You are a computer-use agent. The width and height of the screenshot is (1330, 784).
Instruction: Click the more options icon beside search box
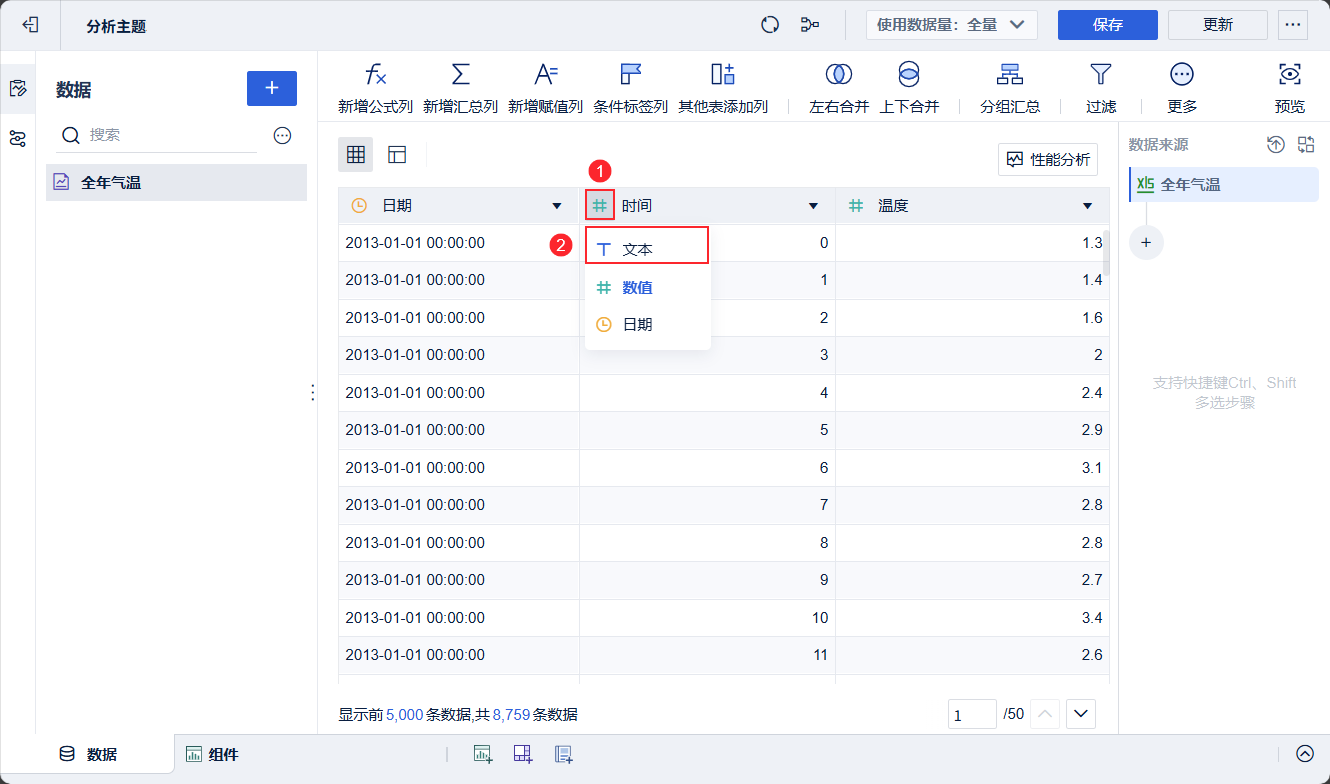click(282, 135)
